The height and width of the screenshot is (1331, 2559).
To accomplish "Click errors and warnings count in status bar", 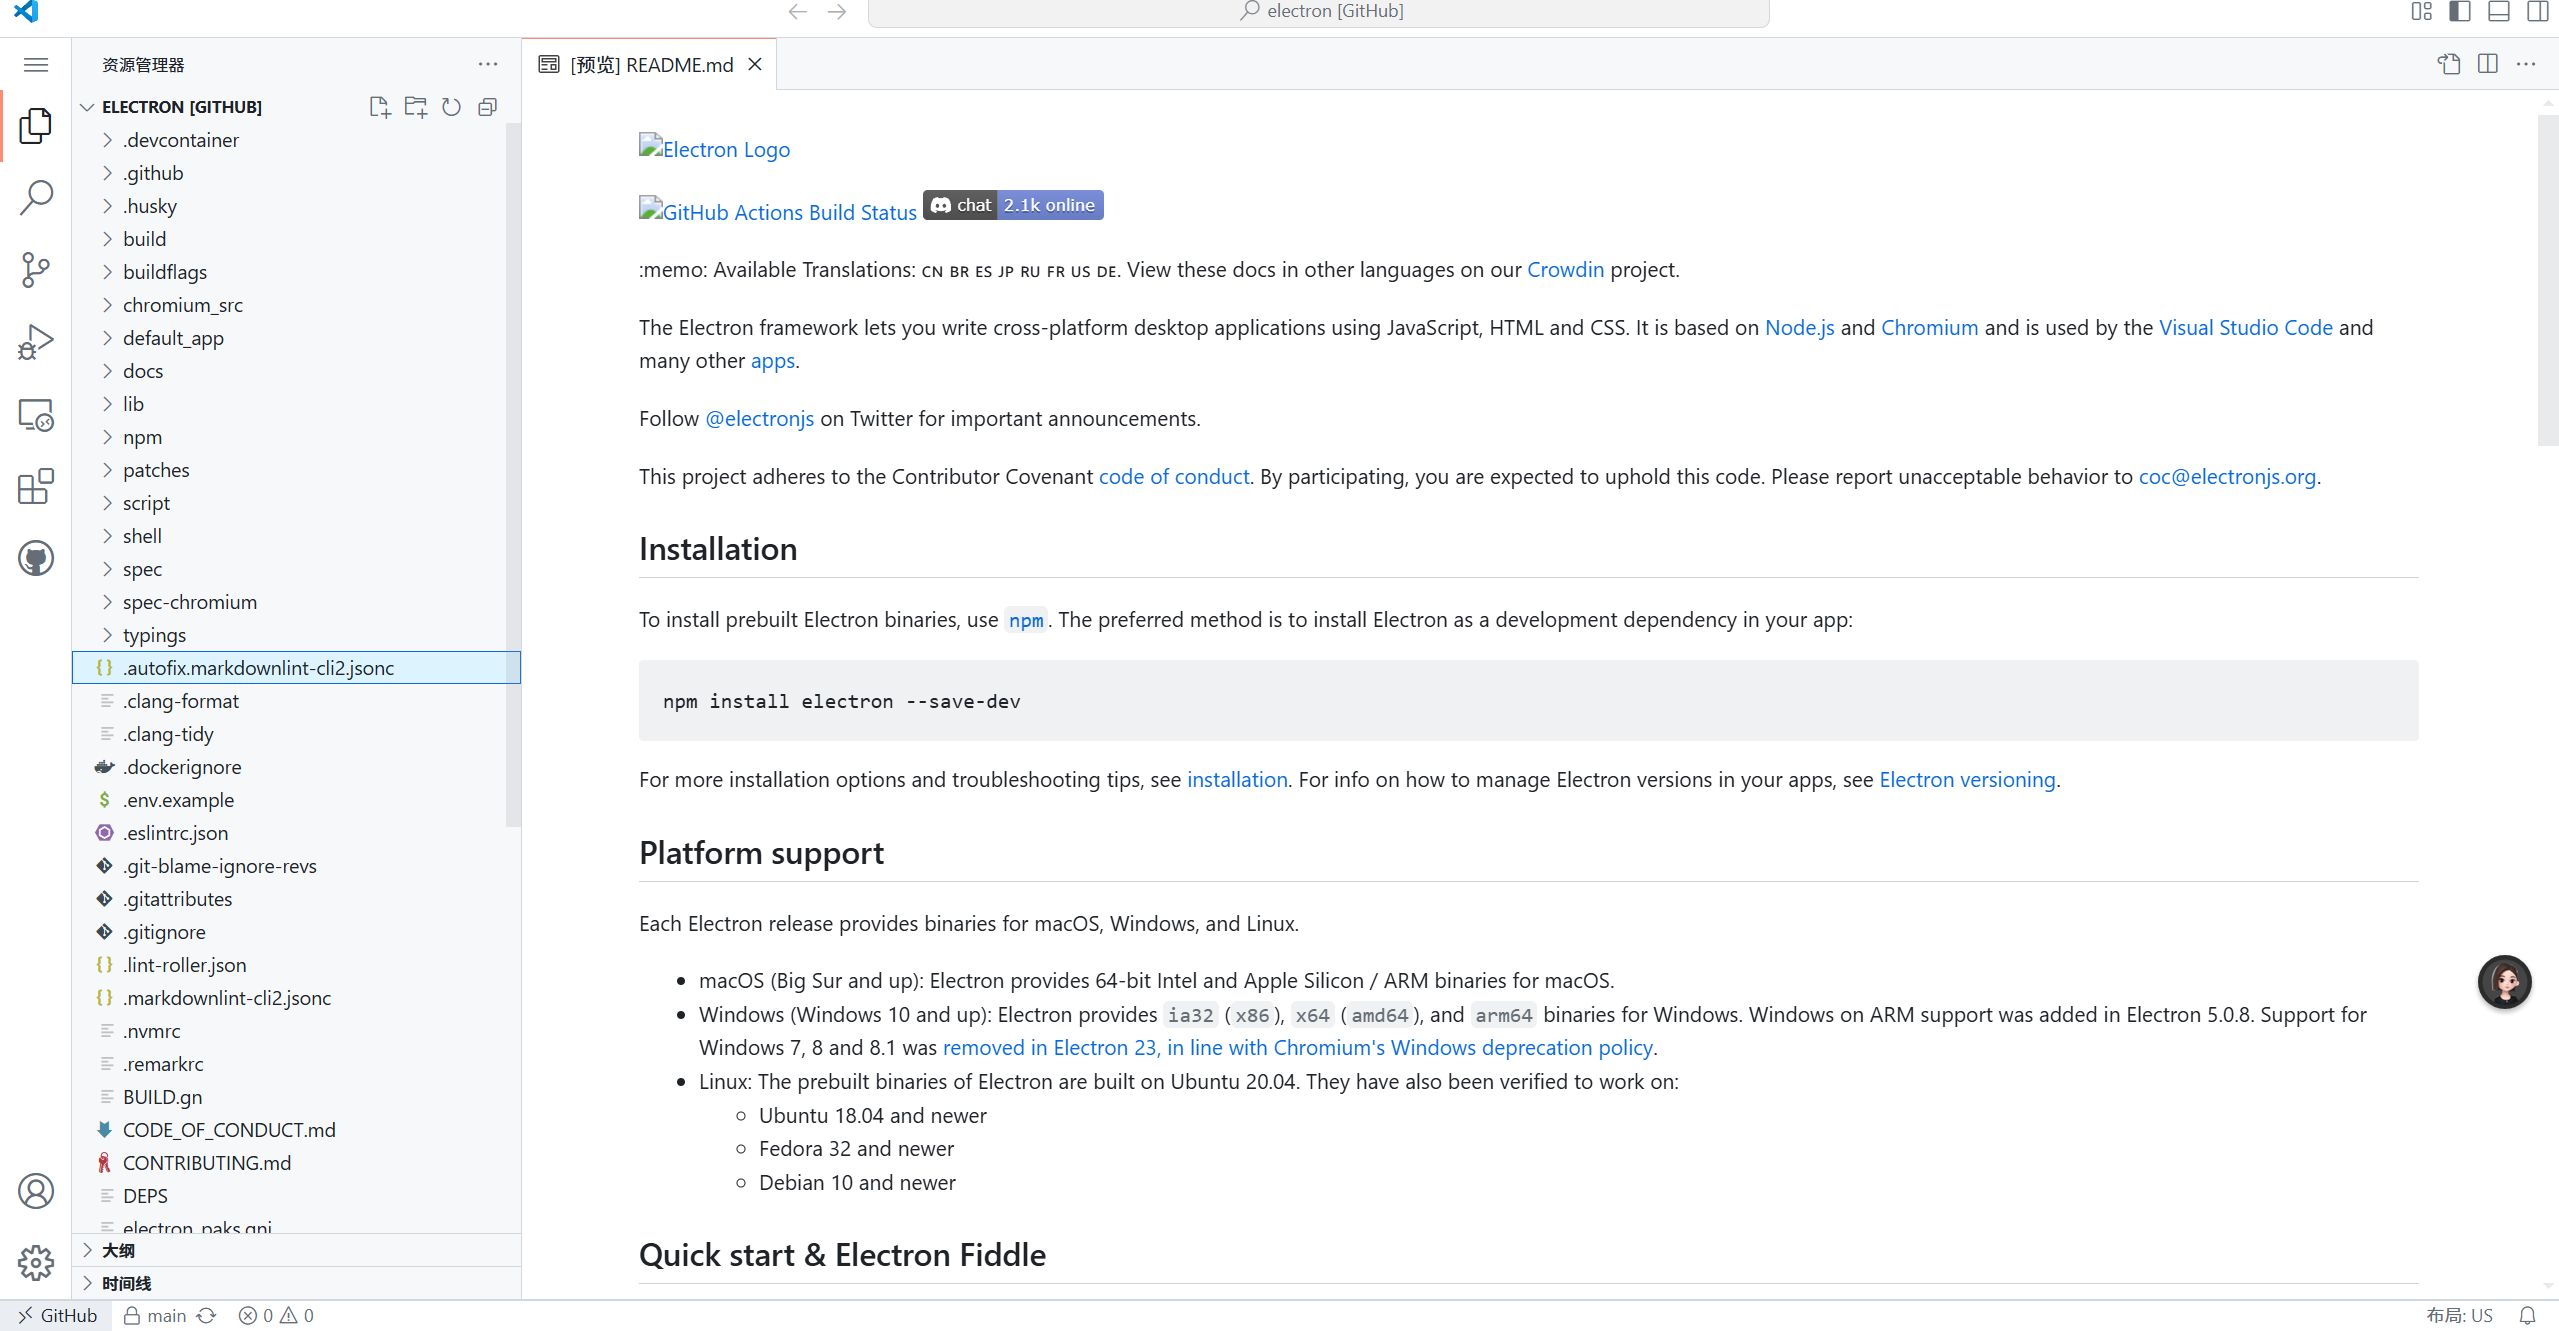I will pyautogui.click(x=276, y=1315).
